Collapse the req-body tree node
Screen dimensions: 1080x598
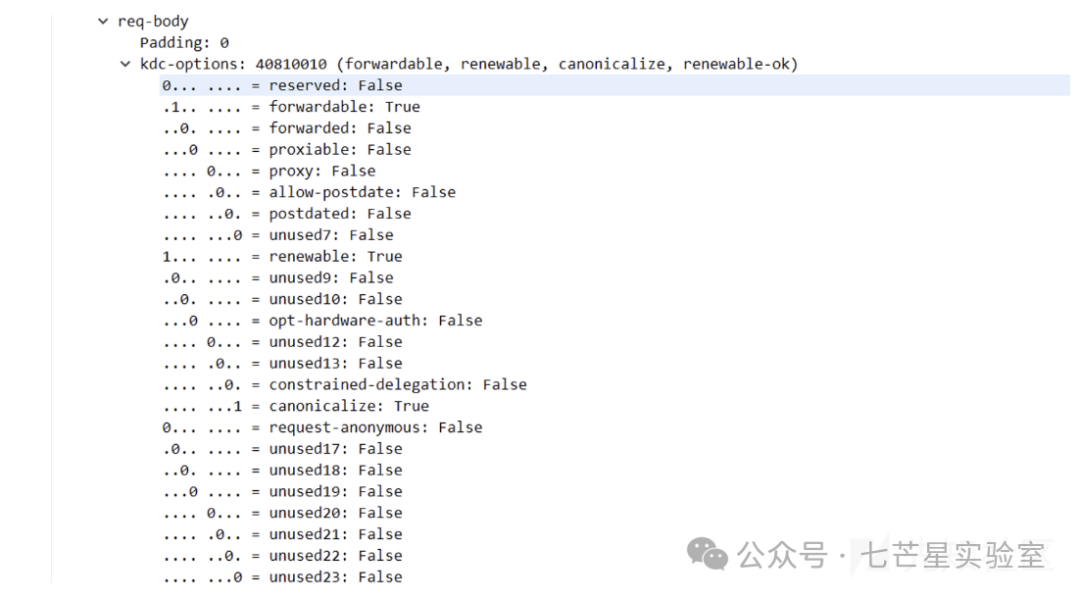(x=103, y=21)
